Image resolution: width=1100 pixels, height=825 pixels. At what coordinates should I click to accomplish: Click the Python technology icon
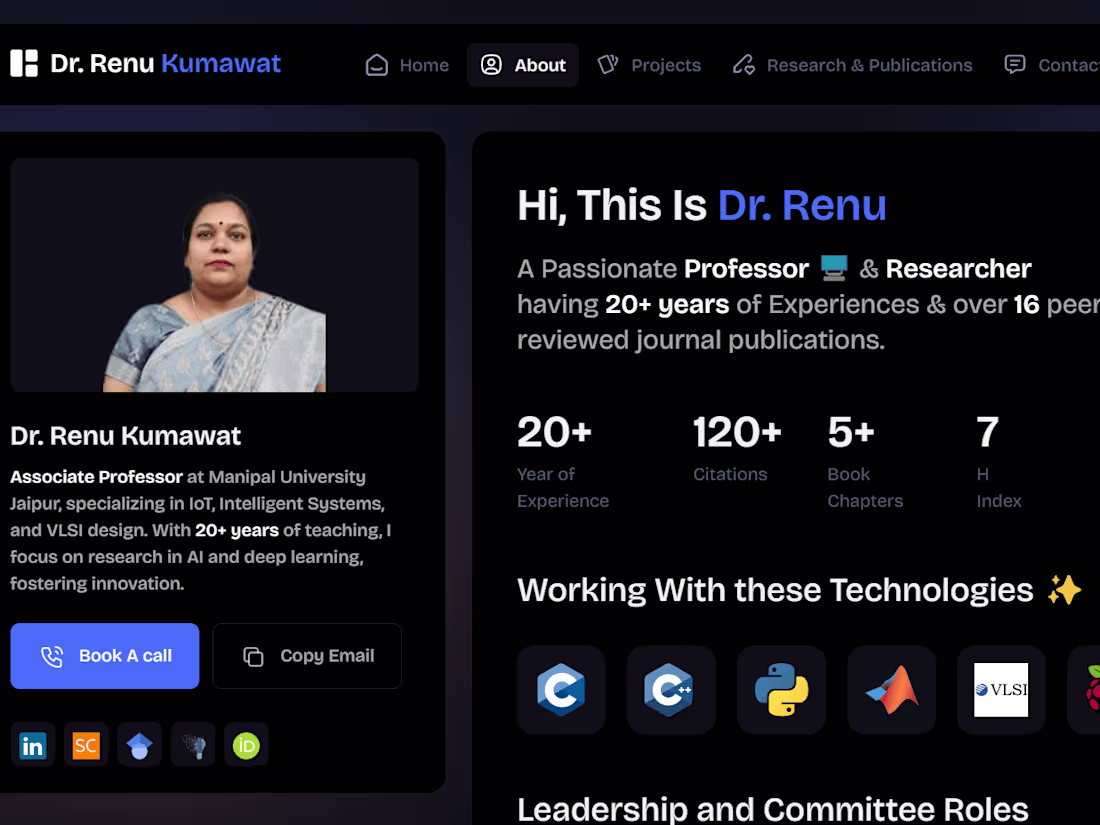pos(782,690)
